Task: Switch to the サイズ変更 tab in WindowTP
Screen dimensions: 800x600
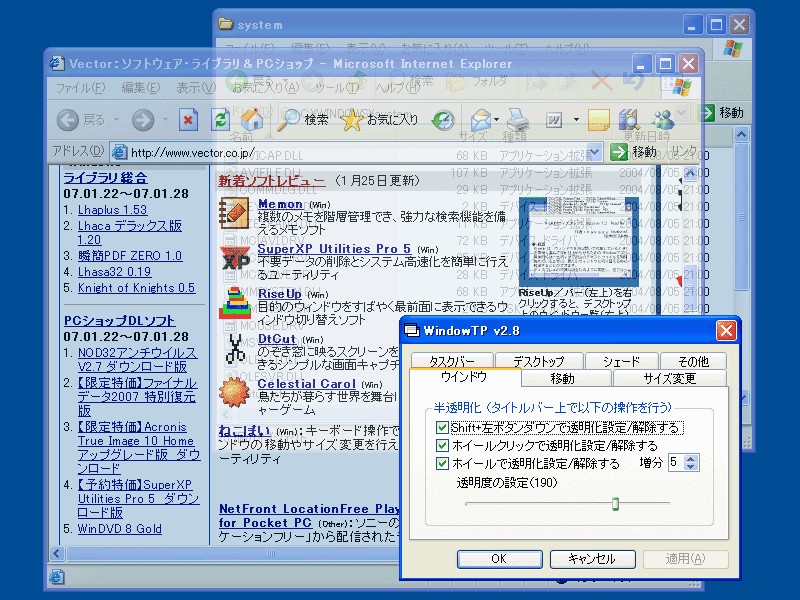Action: [669, 378]
